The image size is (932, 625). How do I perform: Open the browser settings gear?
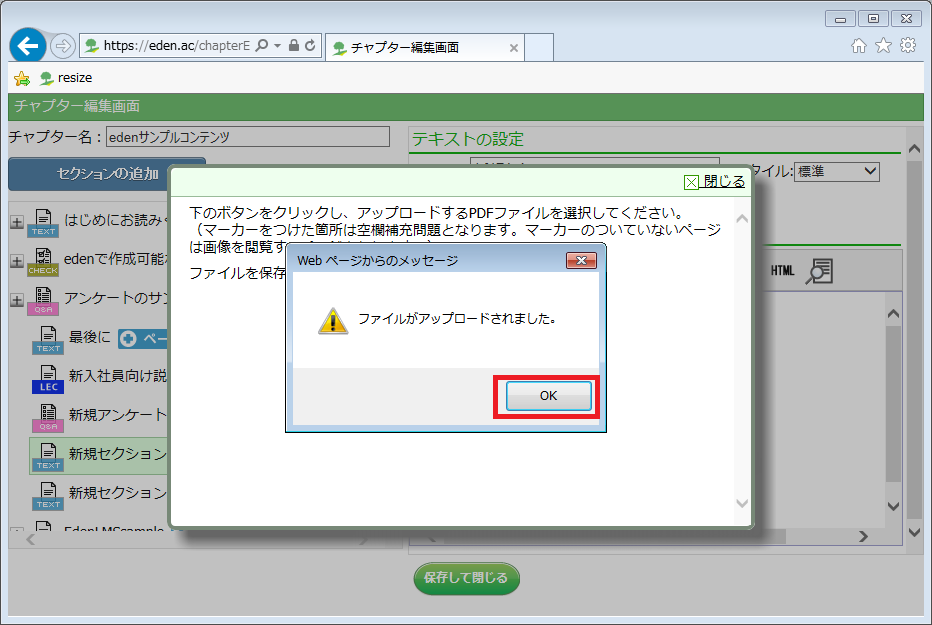(x=908, y=45)
